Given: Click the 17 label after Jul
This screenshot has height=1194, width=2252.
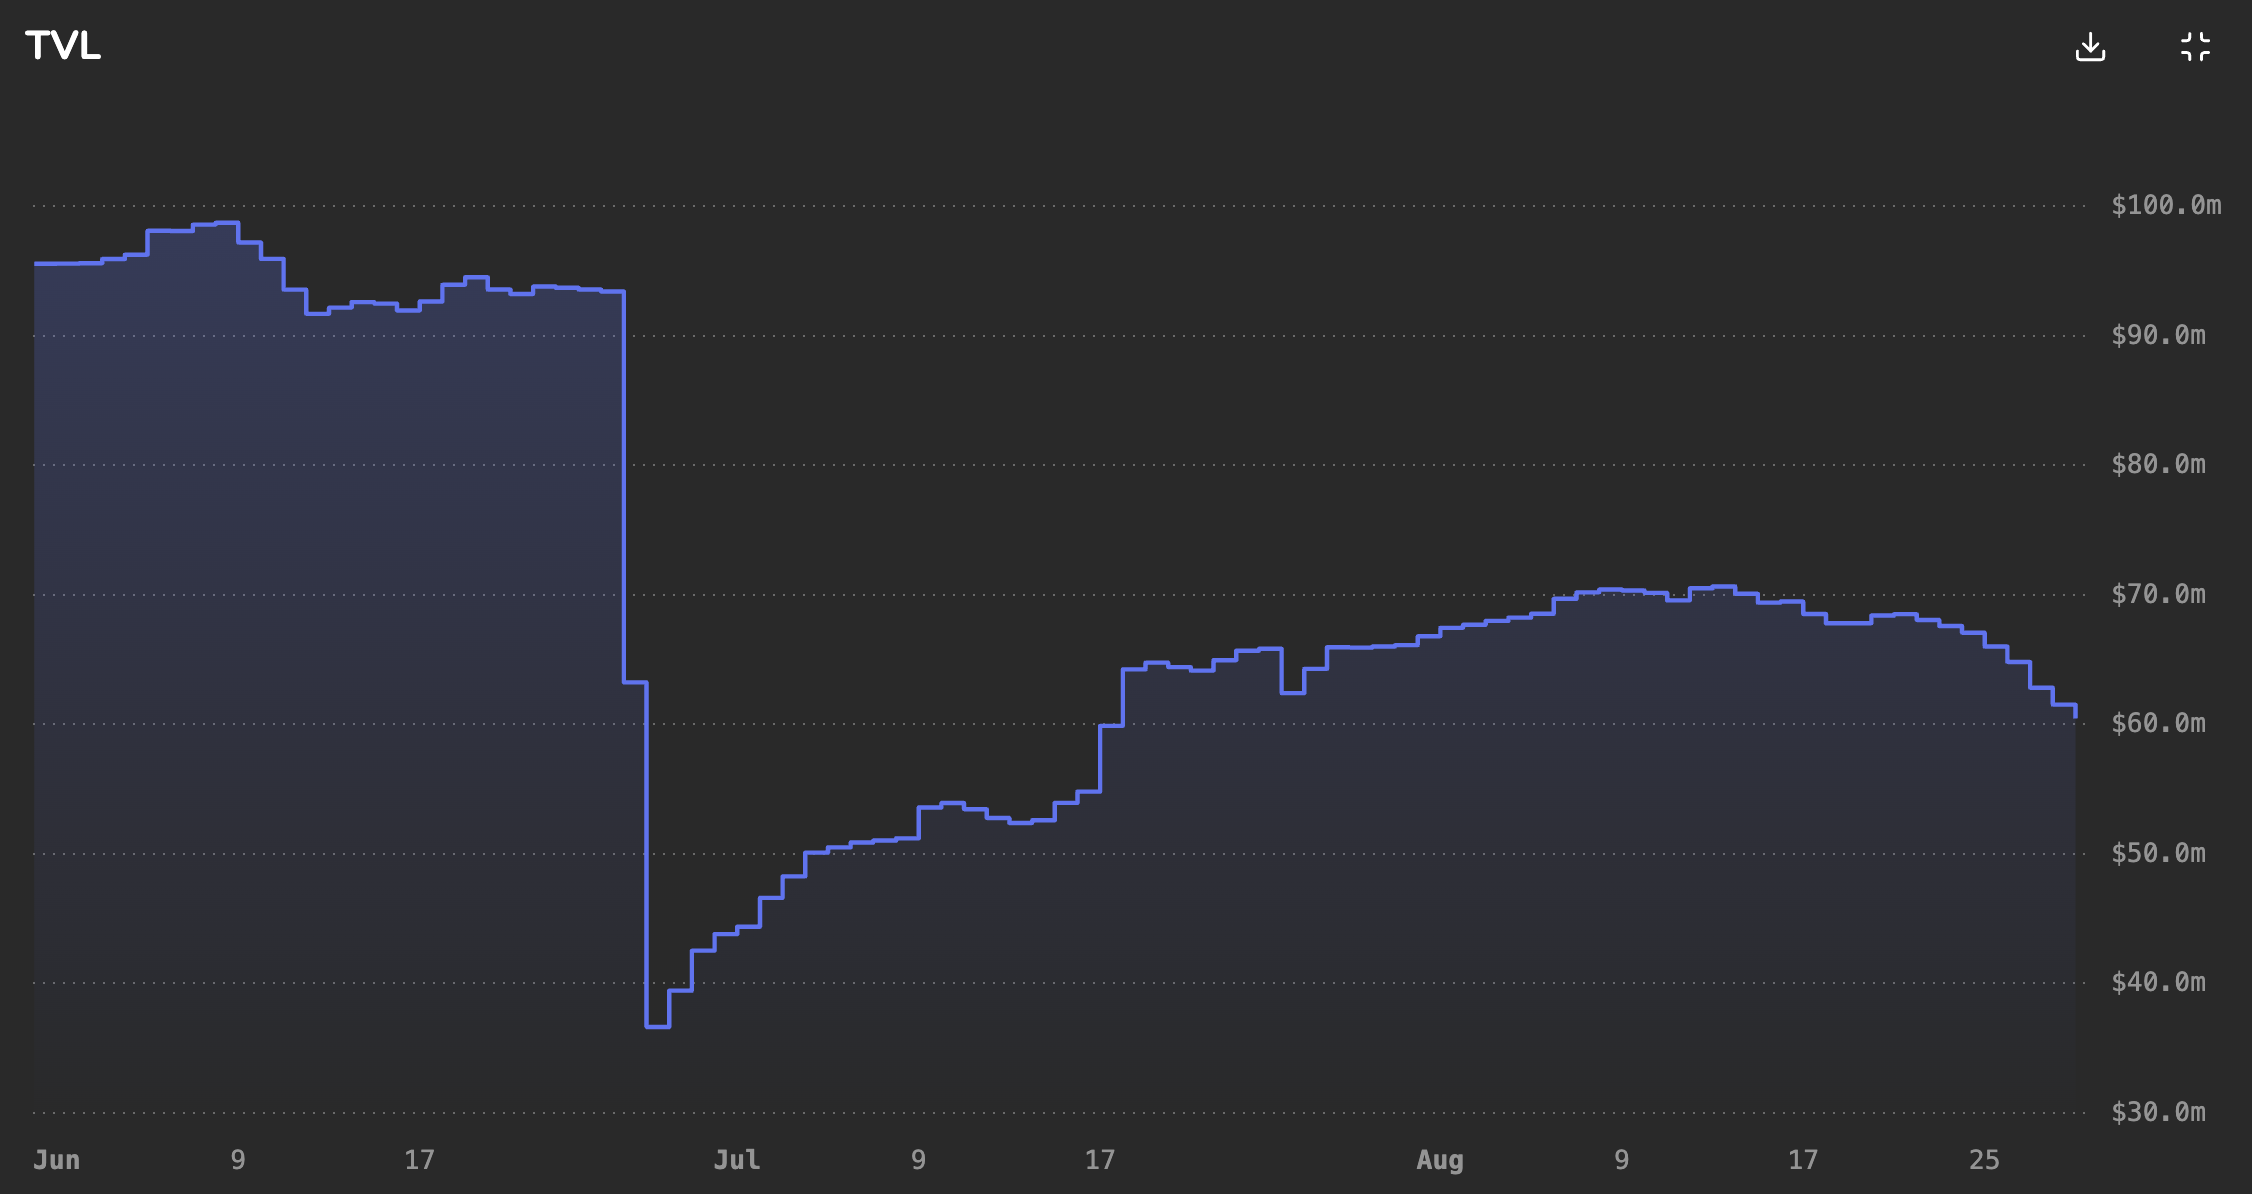Looking at the screenshot, I should (x=1099, y=1160).
